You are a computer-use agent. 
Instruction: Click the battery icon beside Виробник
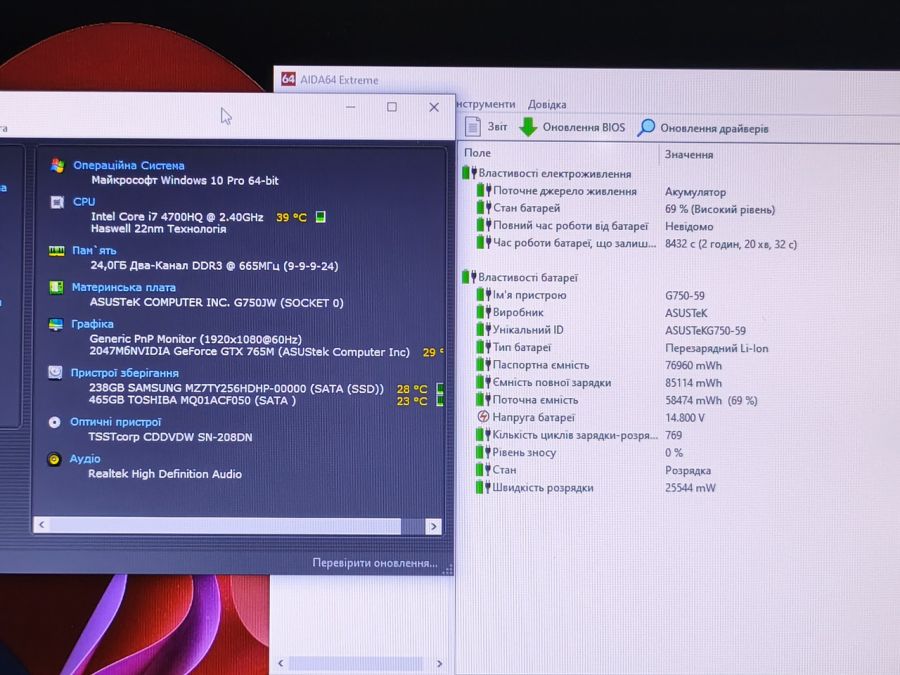[484, 312]
